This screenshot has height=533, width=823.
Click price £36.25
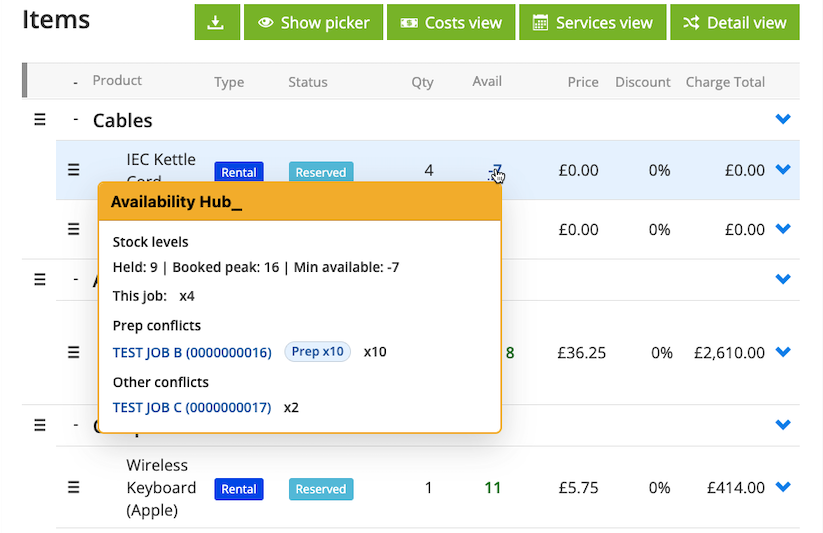(x=582, y=353)
